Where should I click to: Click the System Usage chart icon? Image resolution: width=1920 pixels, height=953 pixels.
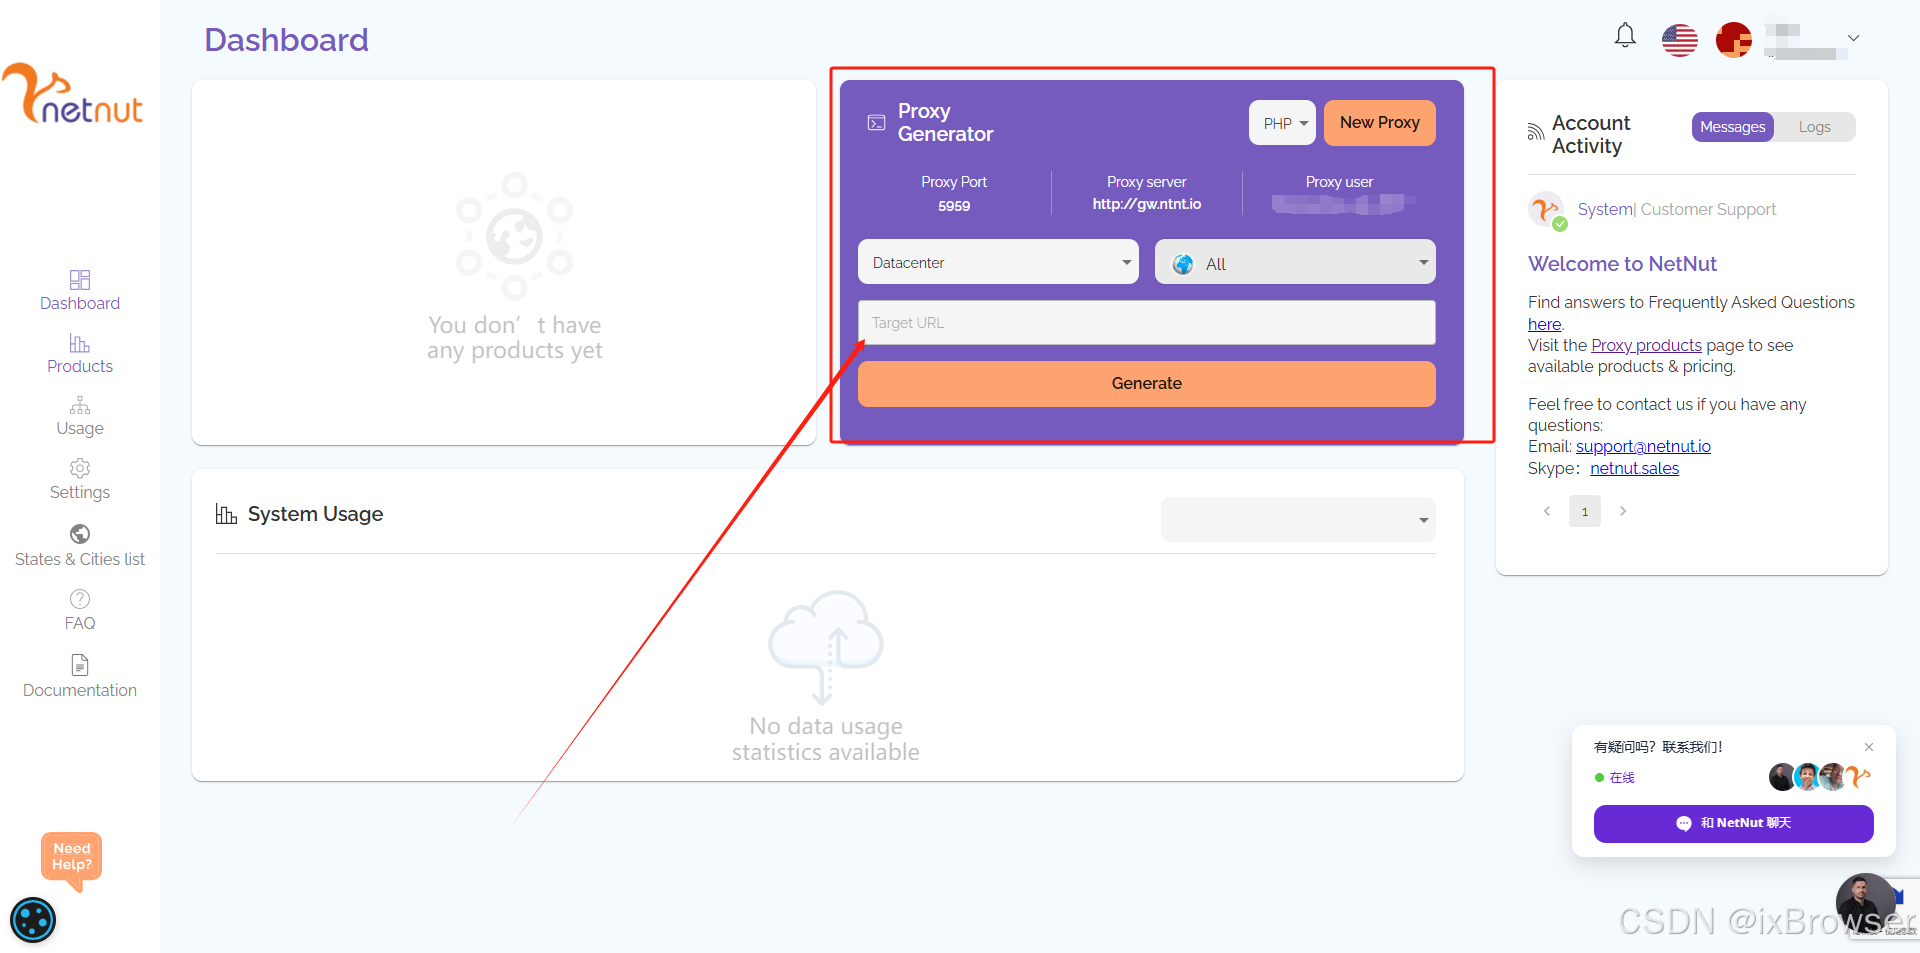[x=226, y=514]
